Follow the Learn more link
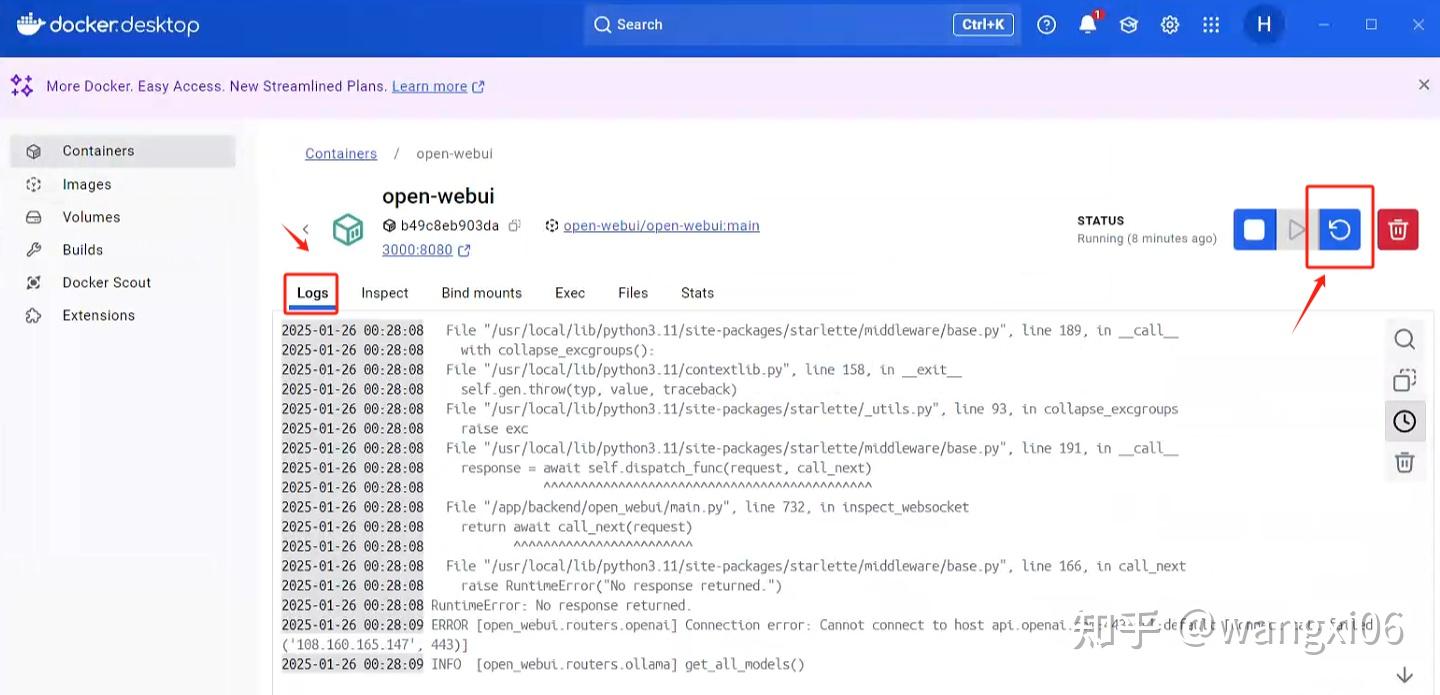 click(x=429, y=86)
